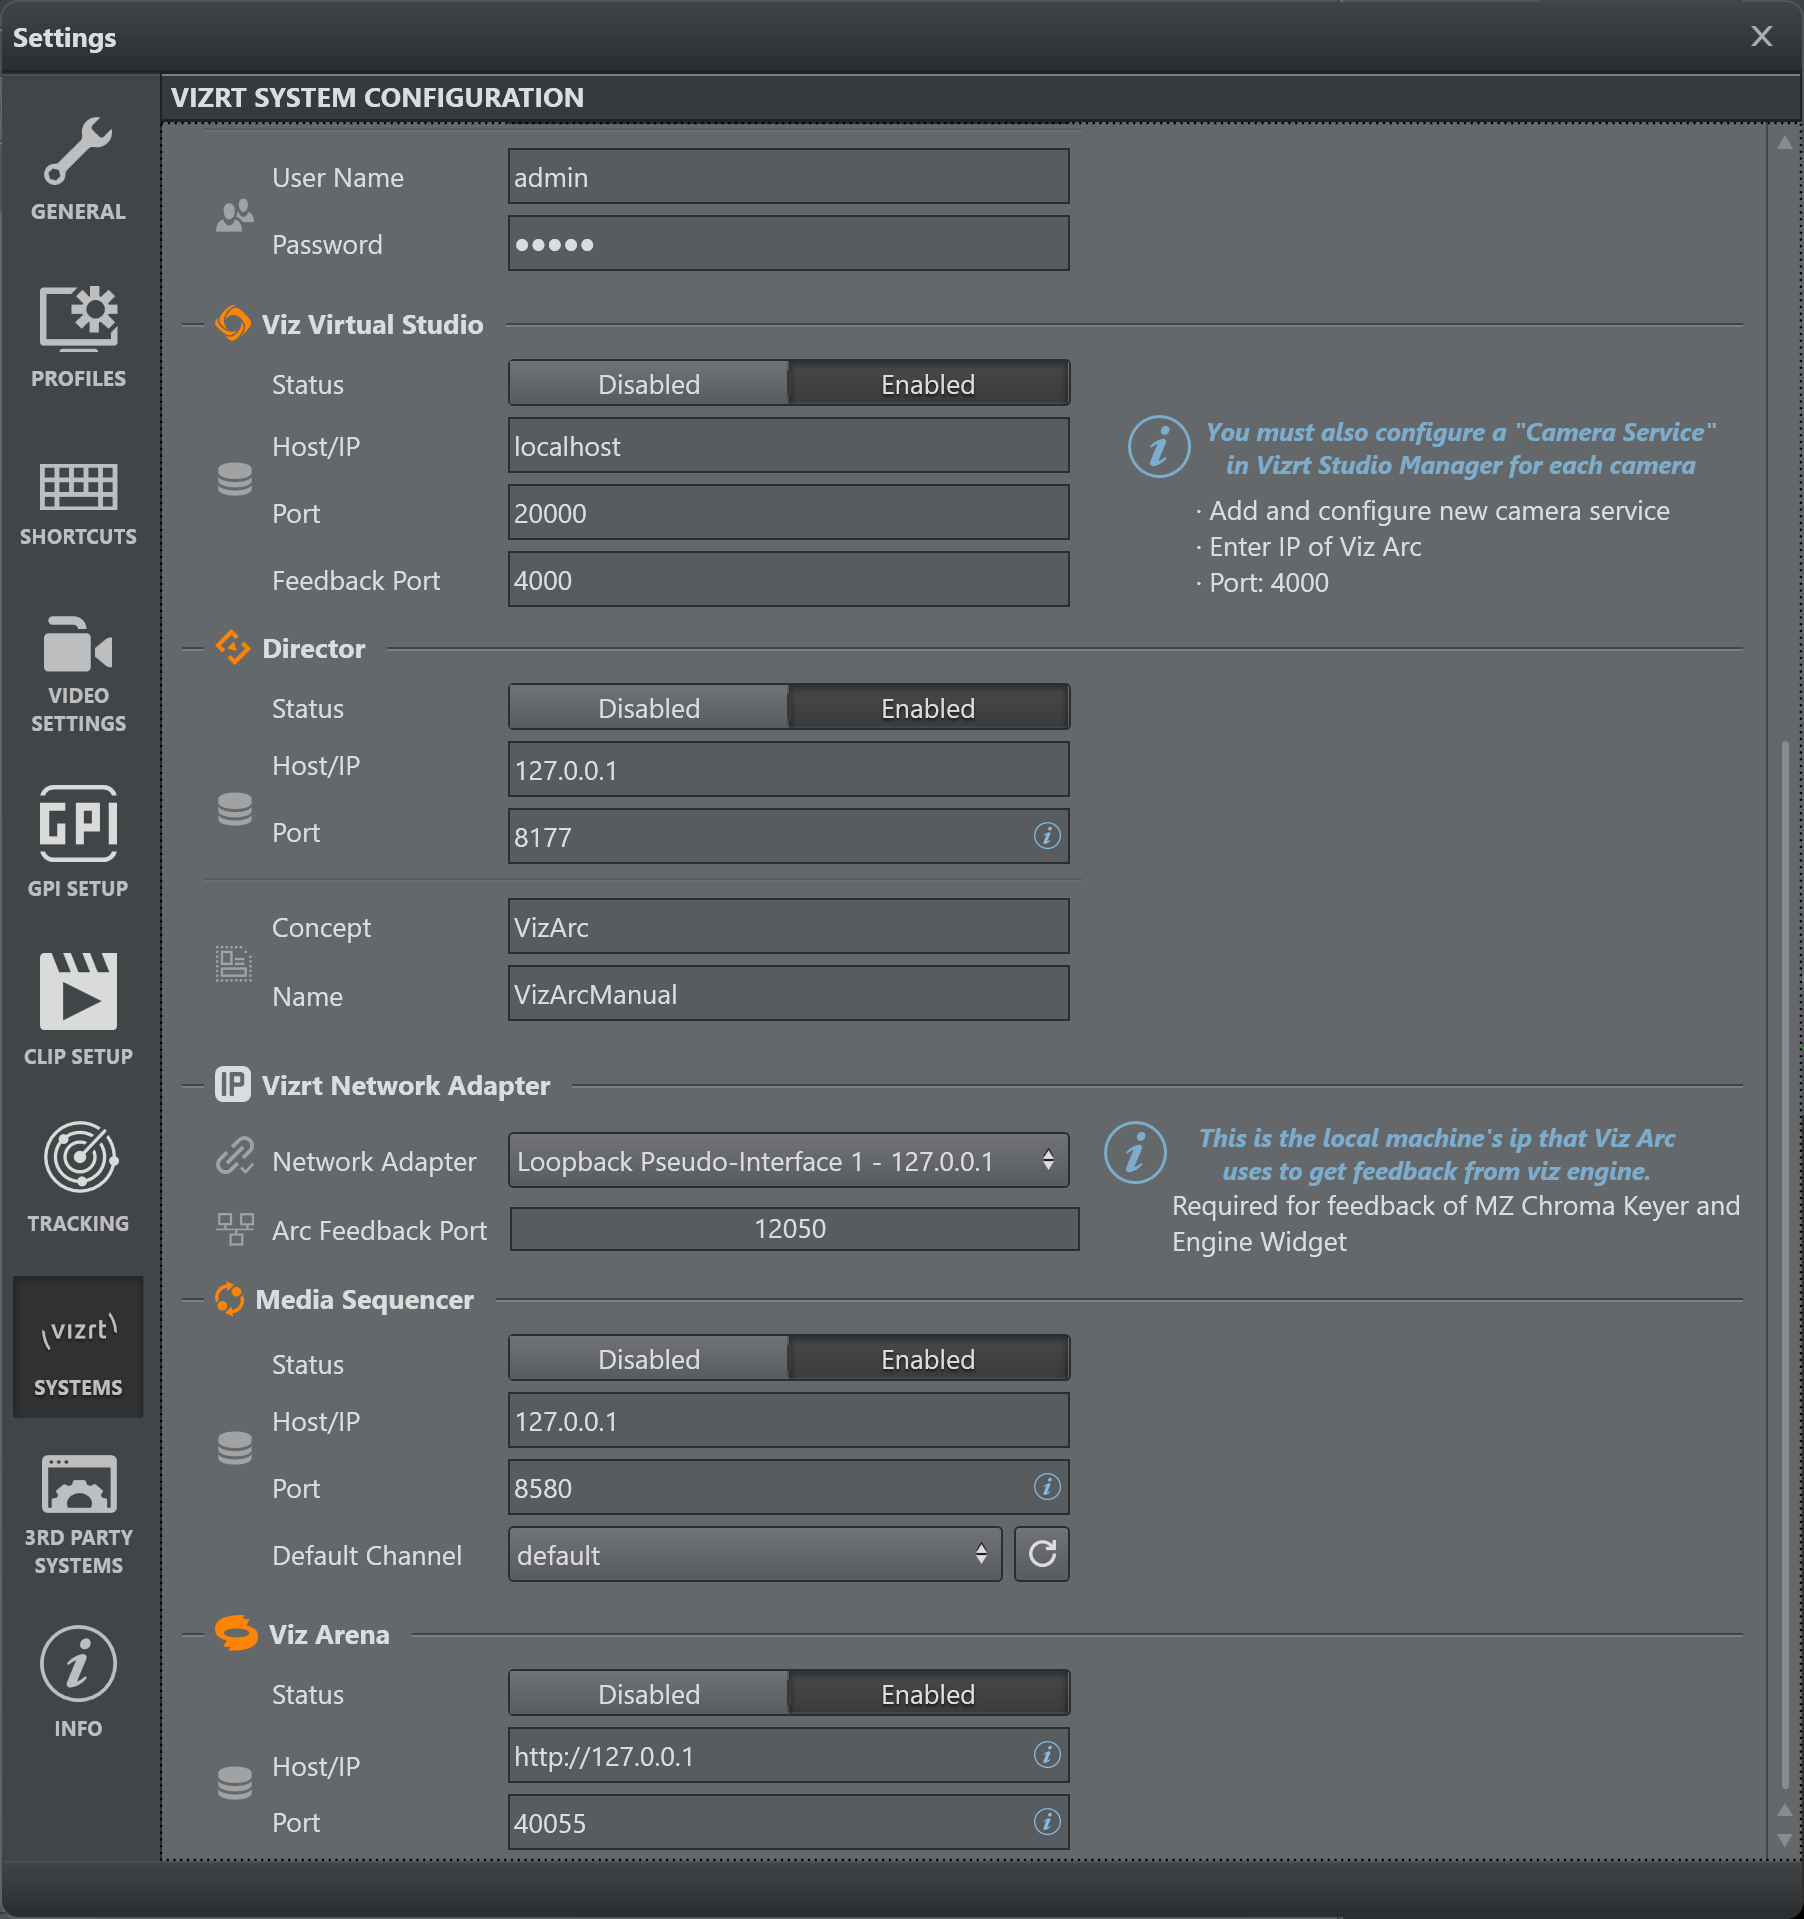Set Director status to Enabled

928,708
